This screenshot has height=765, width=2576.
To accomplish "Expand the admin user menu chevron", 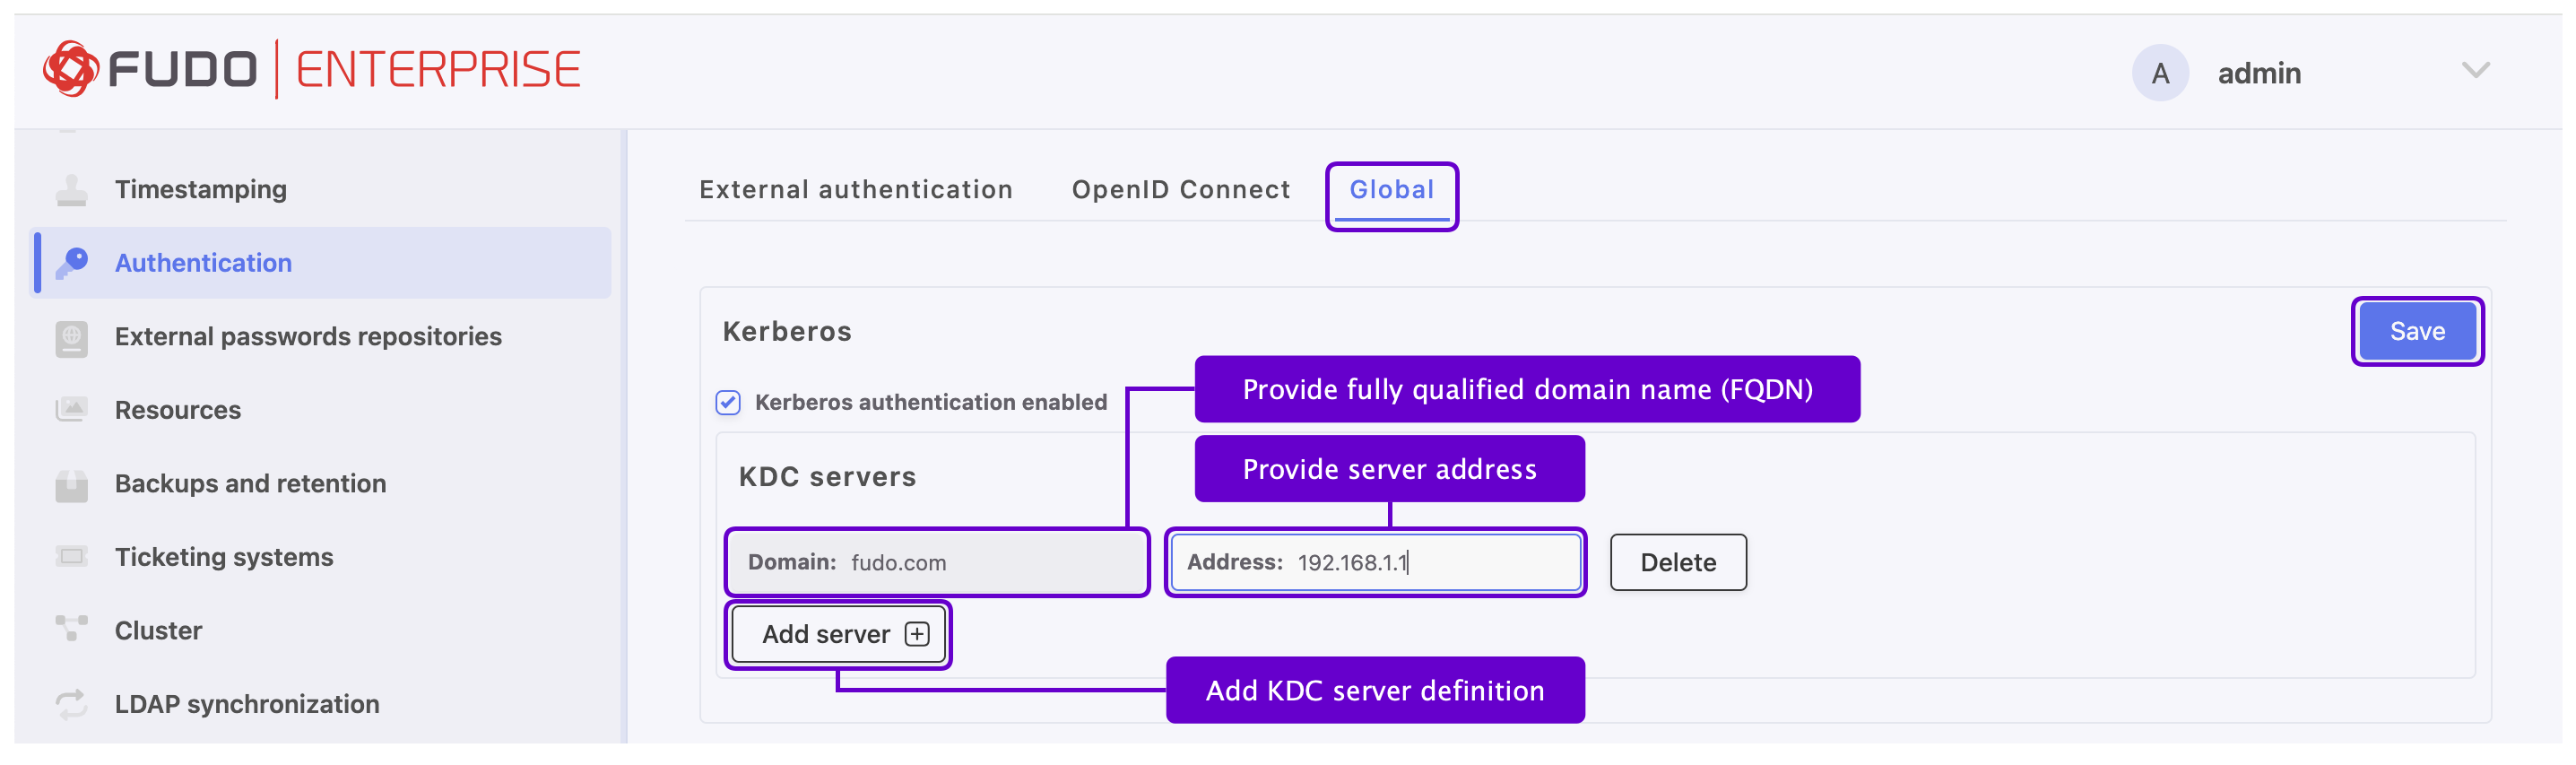I will click(x=2475, y=71).
